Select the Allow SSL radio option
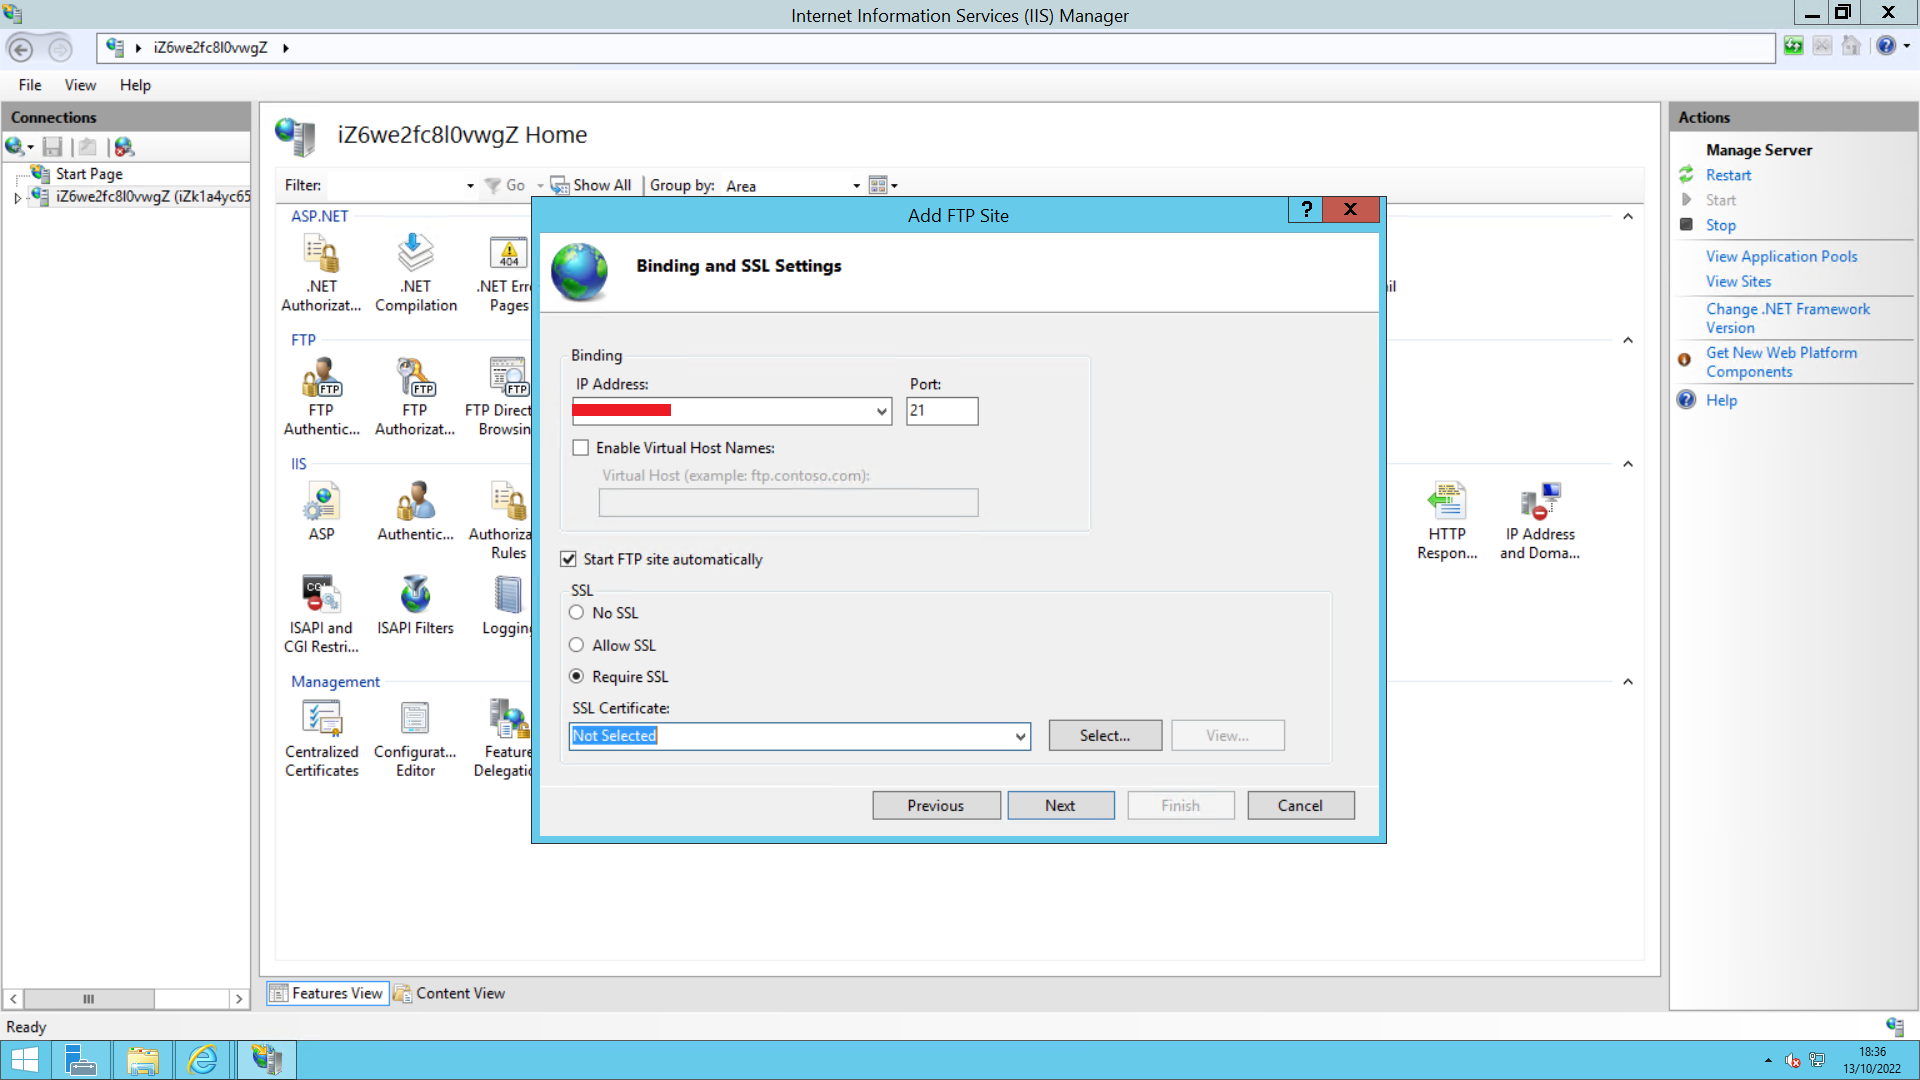The image size is (1920, 1080). [577, 645]
